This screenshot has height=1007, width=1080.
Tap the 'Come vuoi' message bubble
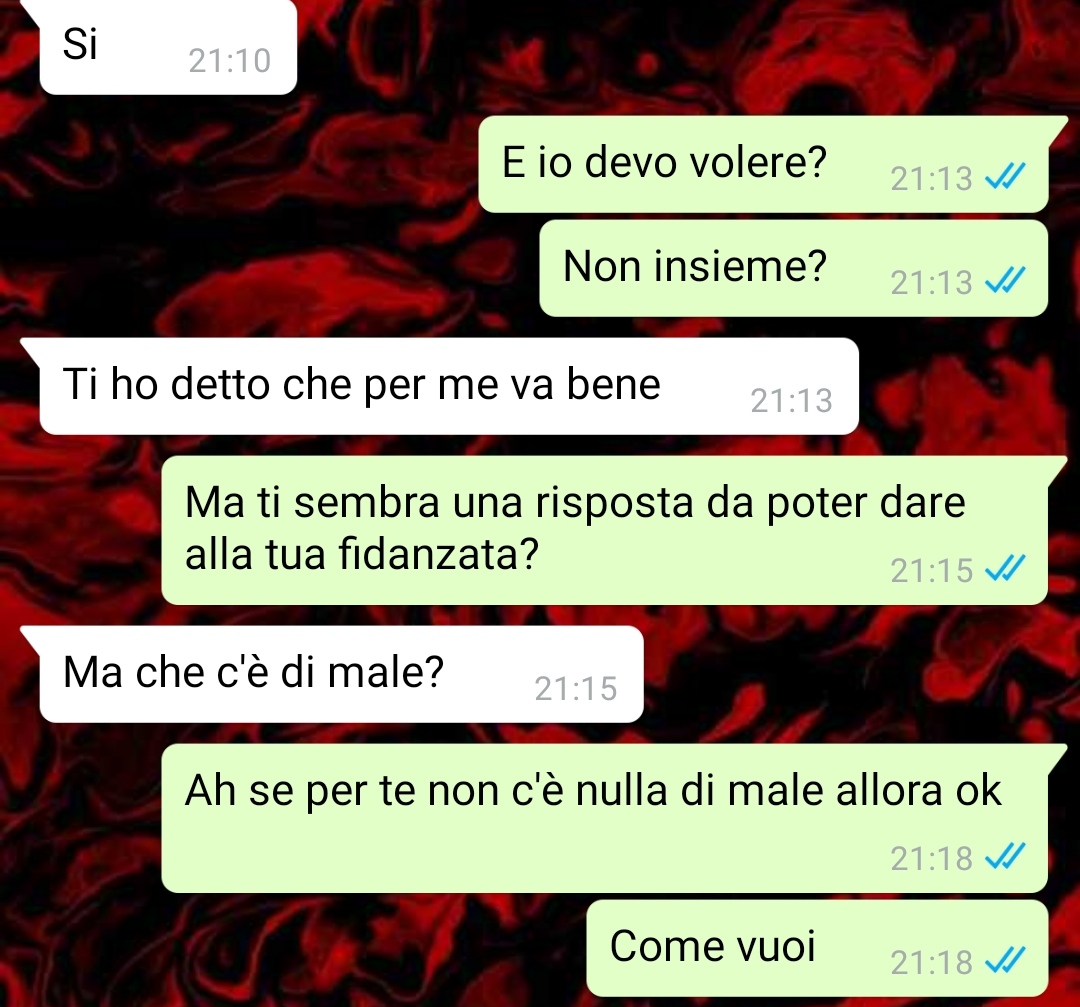pyautogui.click(x=818, y=948)
